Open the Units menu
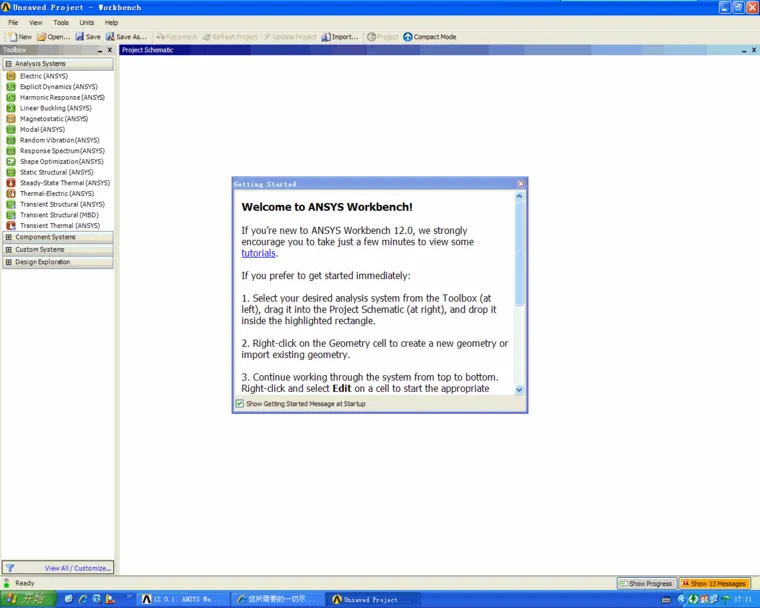Viewport: 760px width, 608px height. [87, 22]
